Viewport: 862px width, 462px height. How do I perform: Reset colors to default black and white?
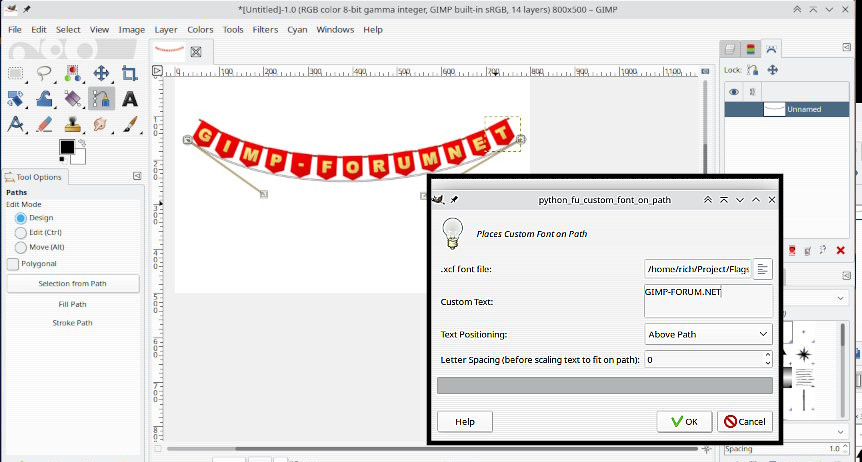63,161
